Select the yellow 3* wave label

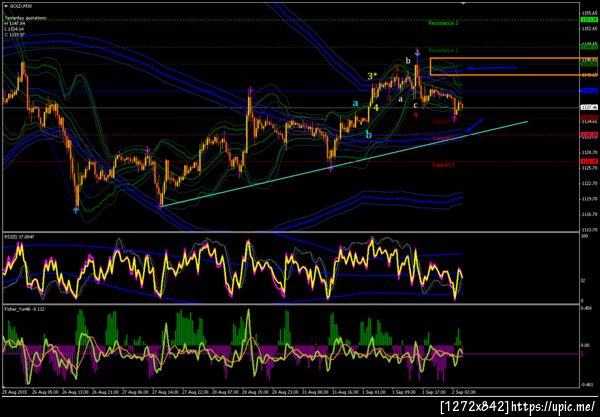click(372, 76)
